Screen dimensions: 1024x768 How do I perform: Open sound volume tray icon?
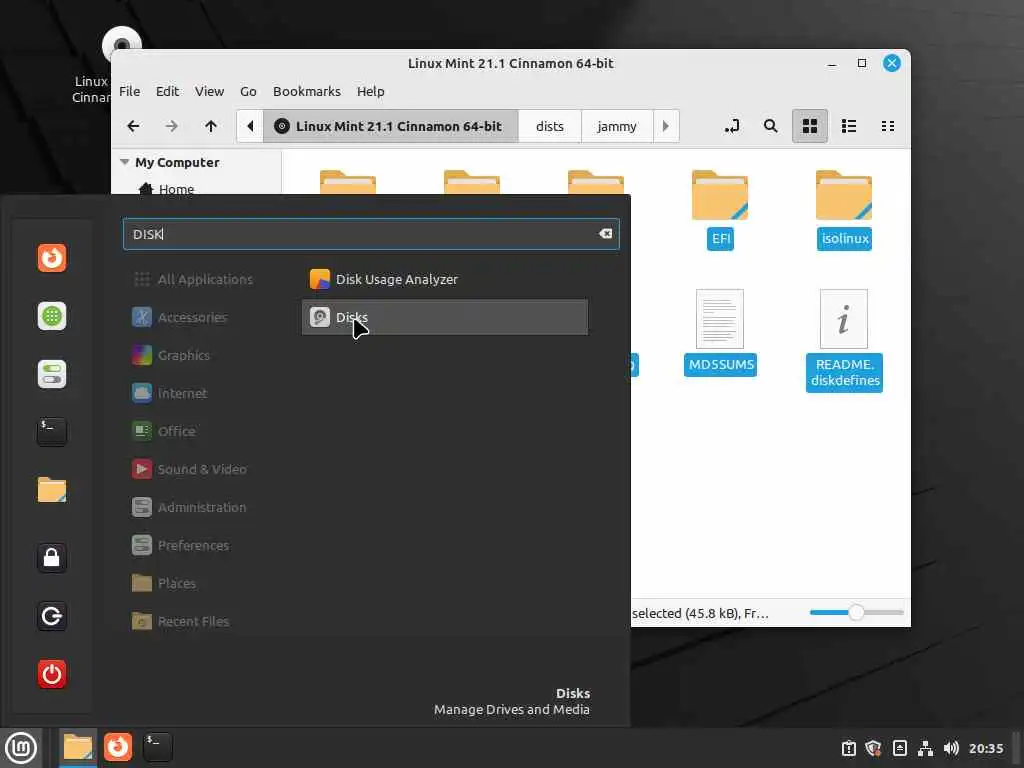[951, 748]
